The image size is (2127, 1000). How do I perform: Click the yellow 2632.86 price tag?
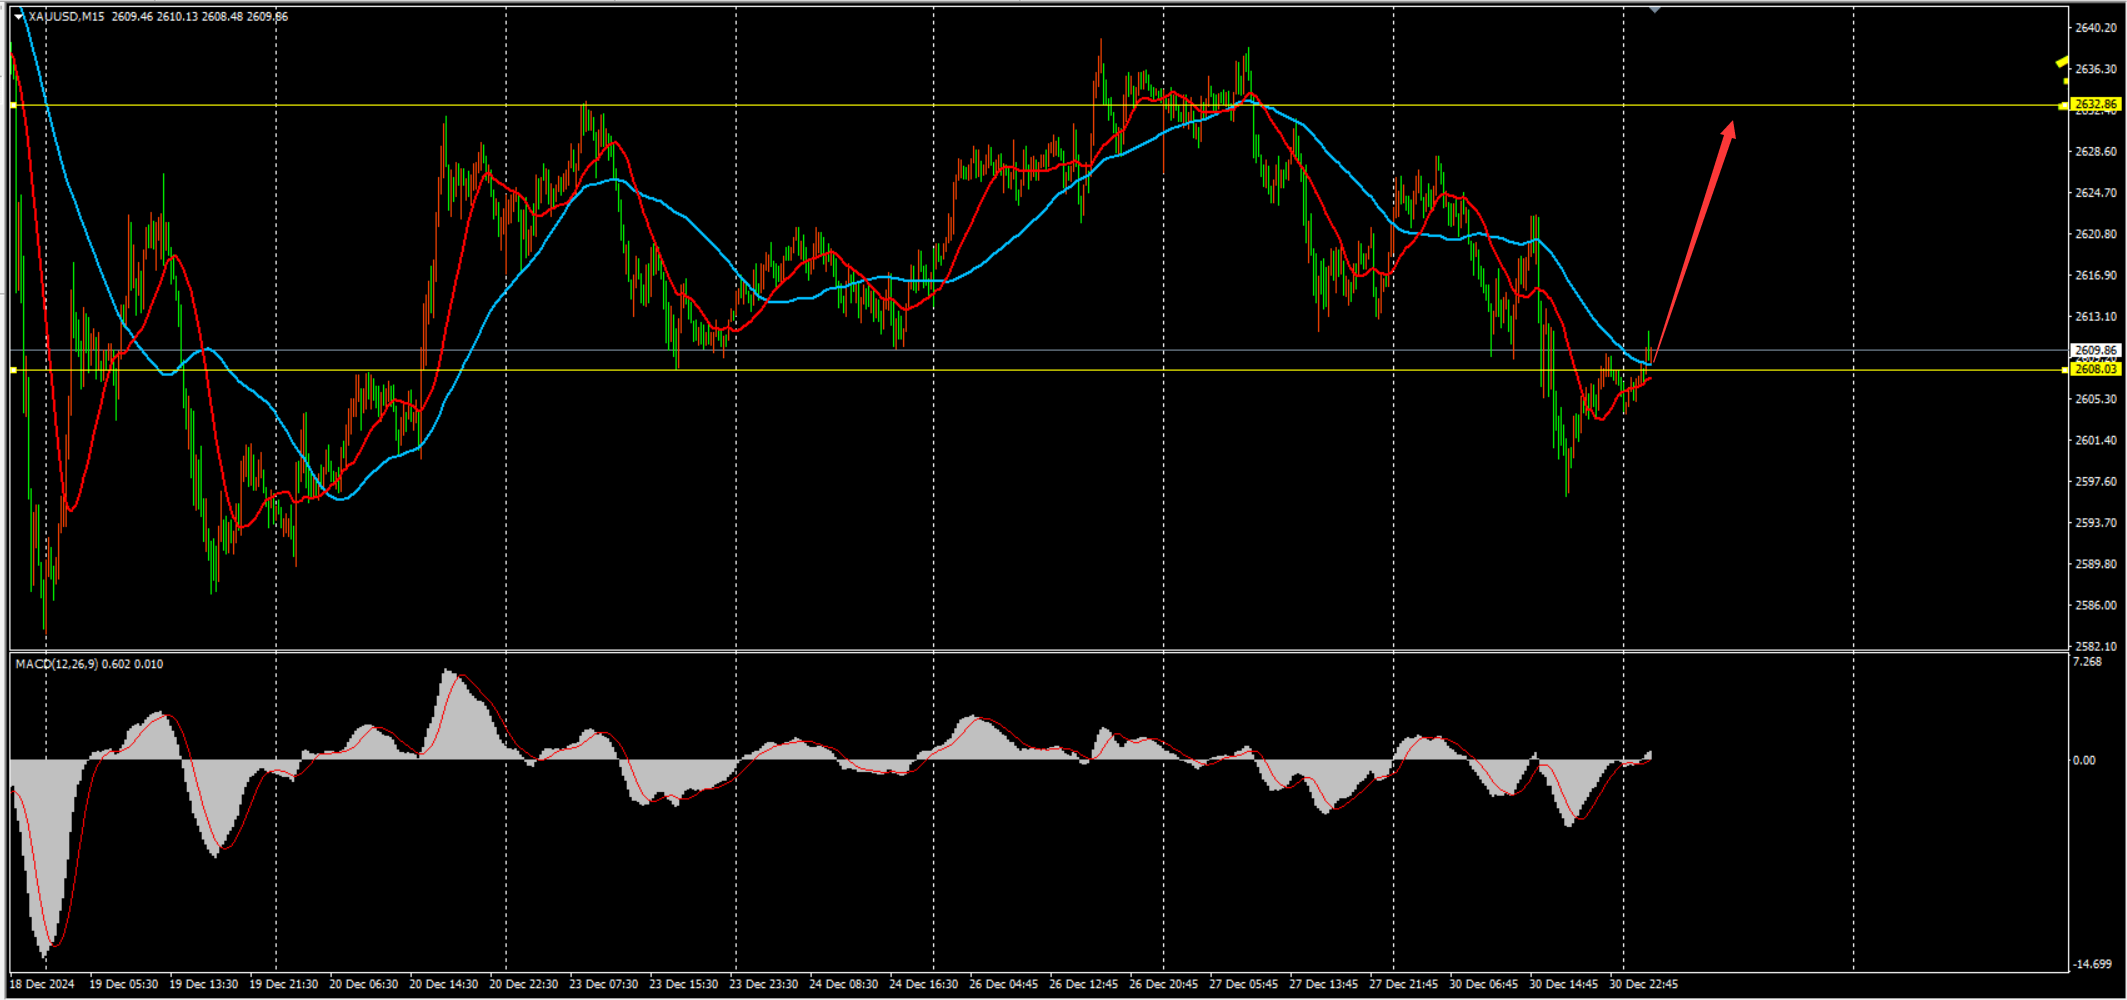(x=2094, y=104)
